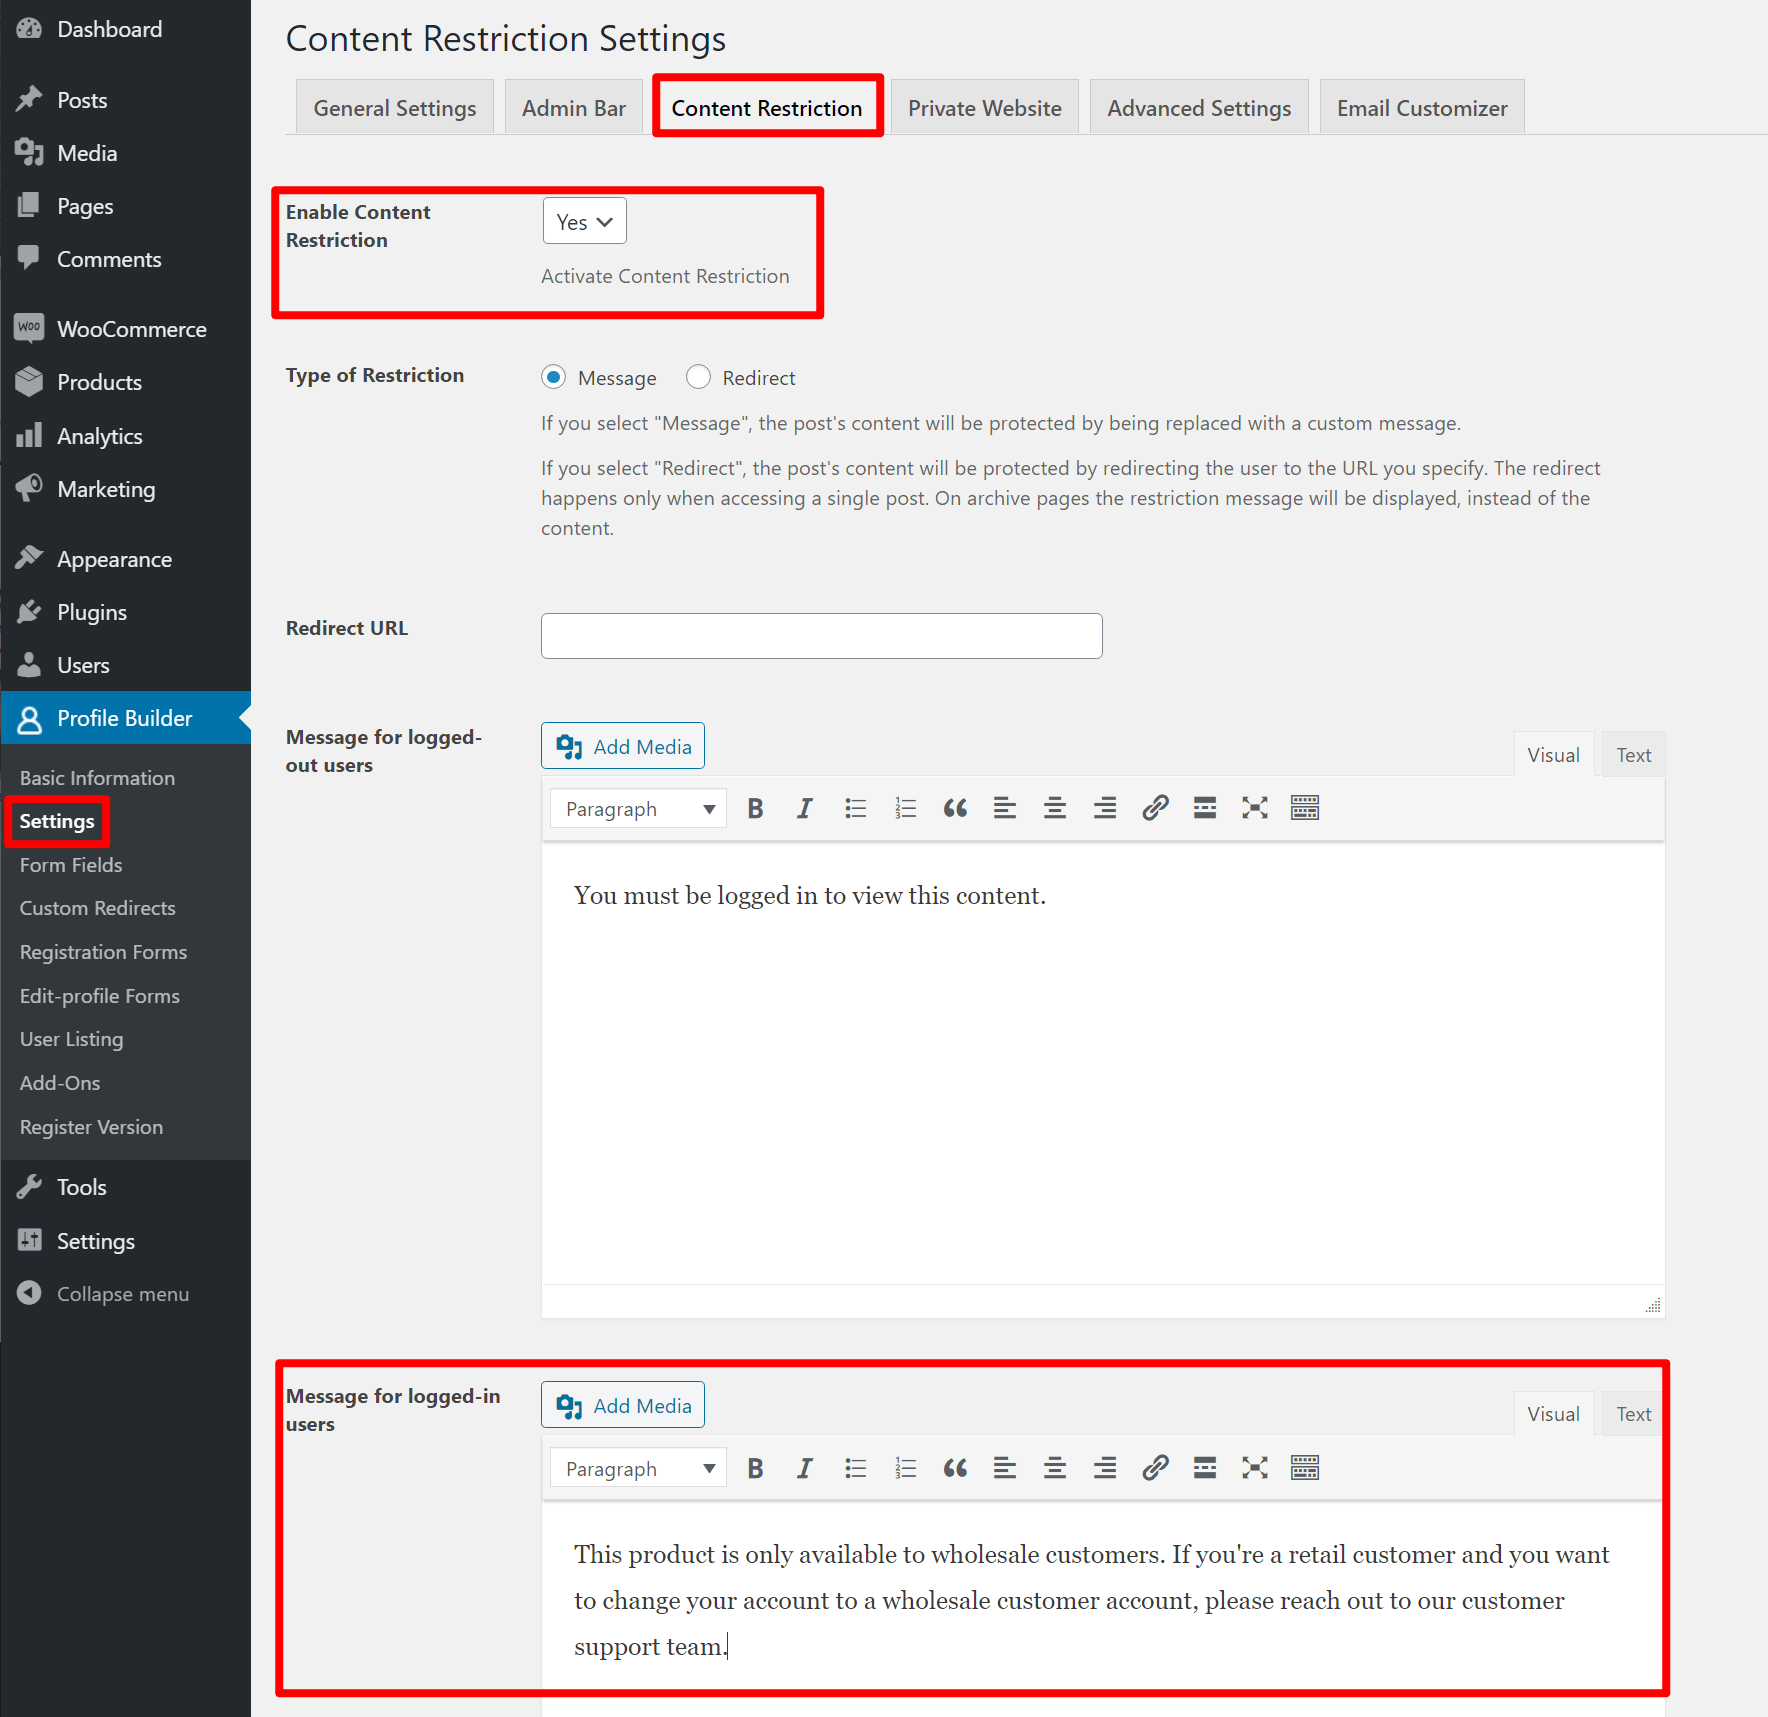Align center in logged-out message editor
The image size is (1768, 1717).
click(1055, 808)
